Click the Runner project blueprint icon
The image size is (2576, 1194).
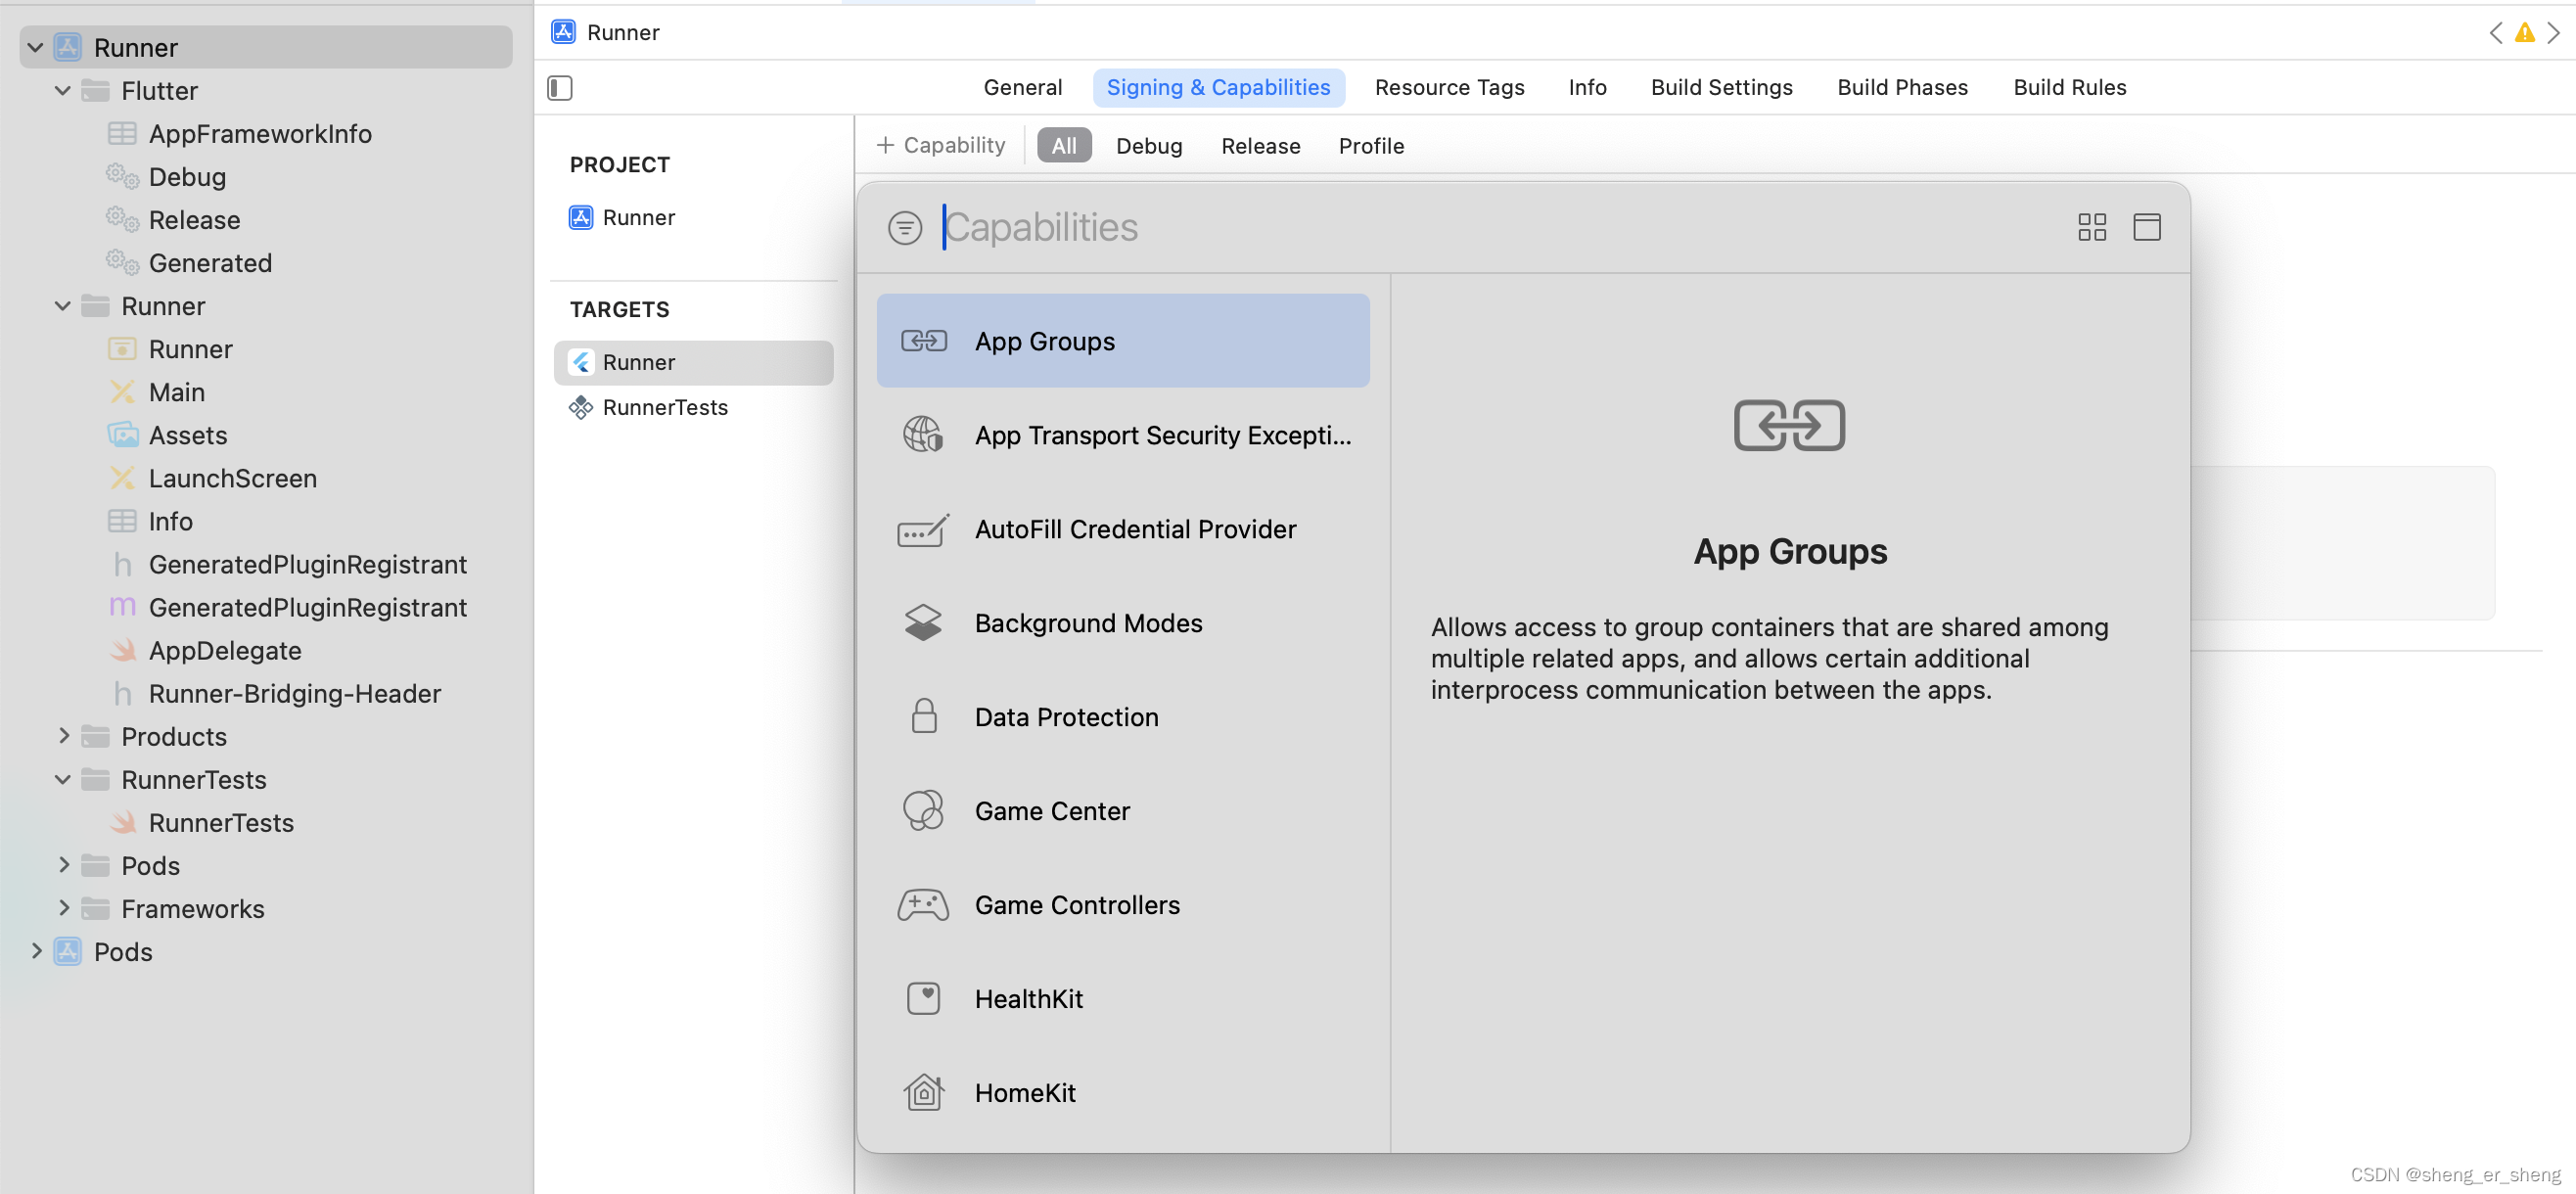coord(581,217)
